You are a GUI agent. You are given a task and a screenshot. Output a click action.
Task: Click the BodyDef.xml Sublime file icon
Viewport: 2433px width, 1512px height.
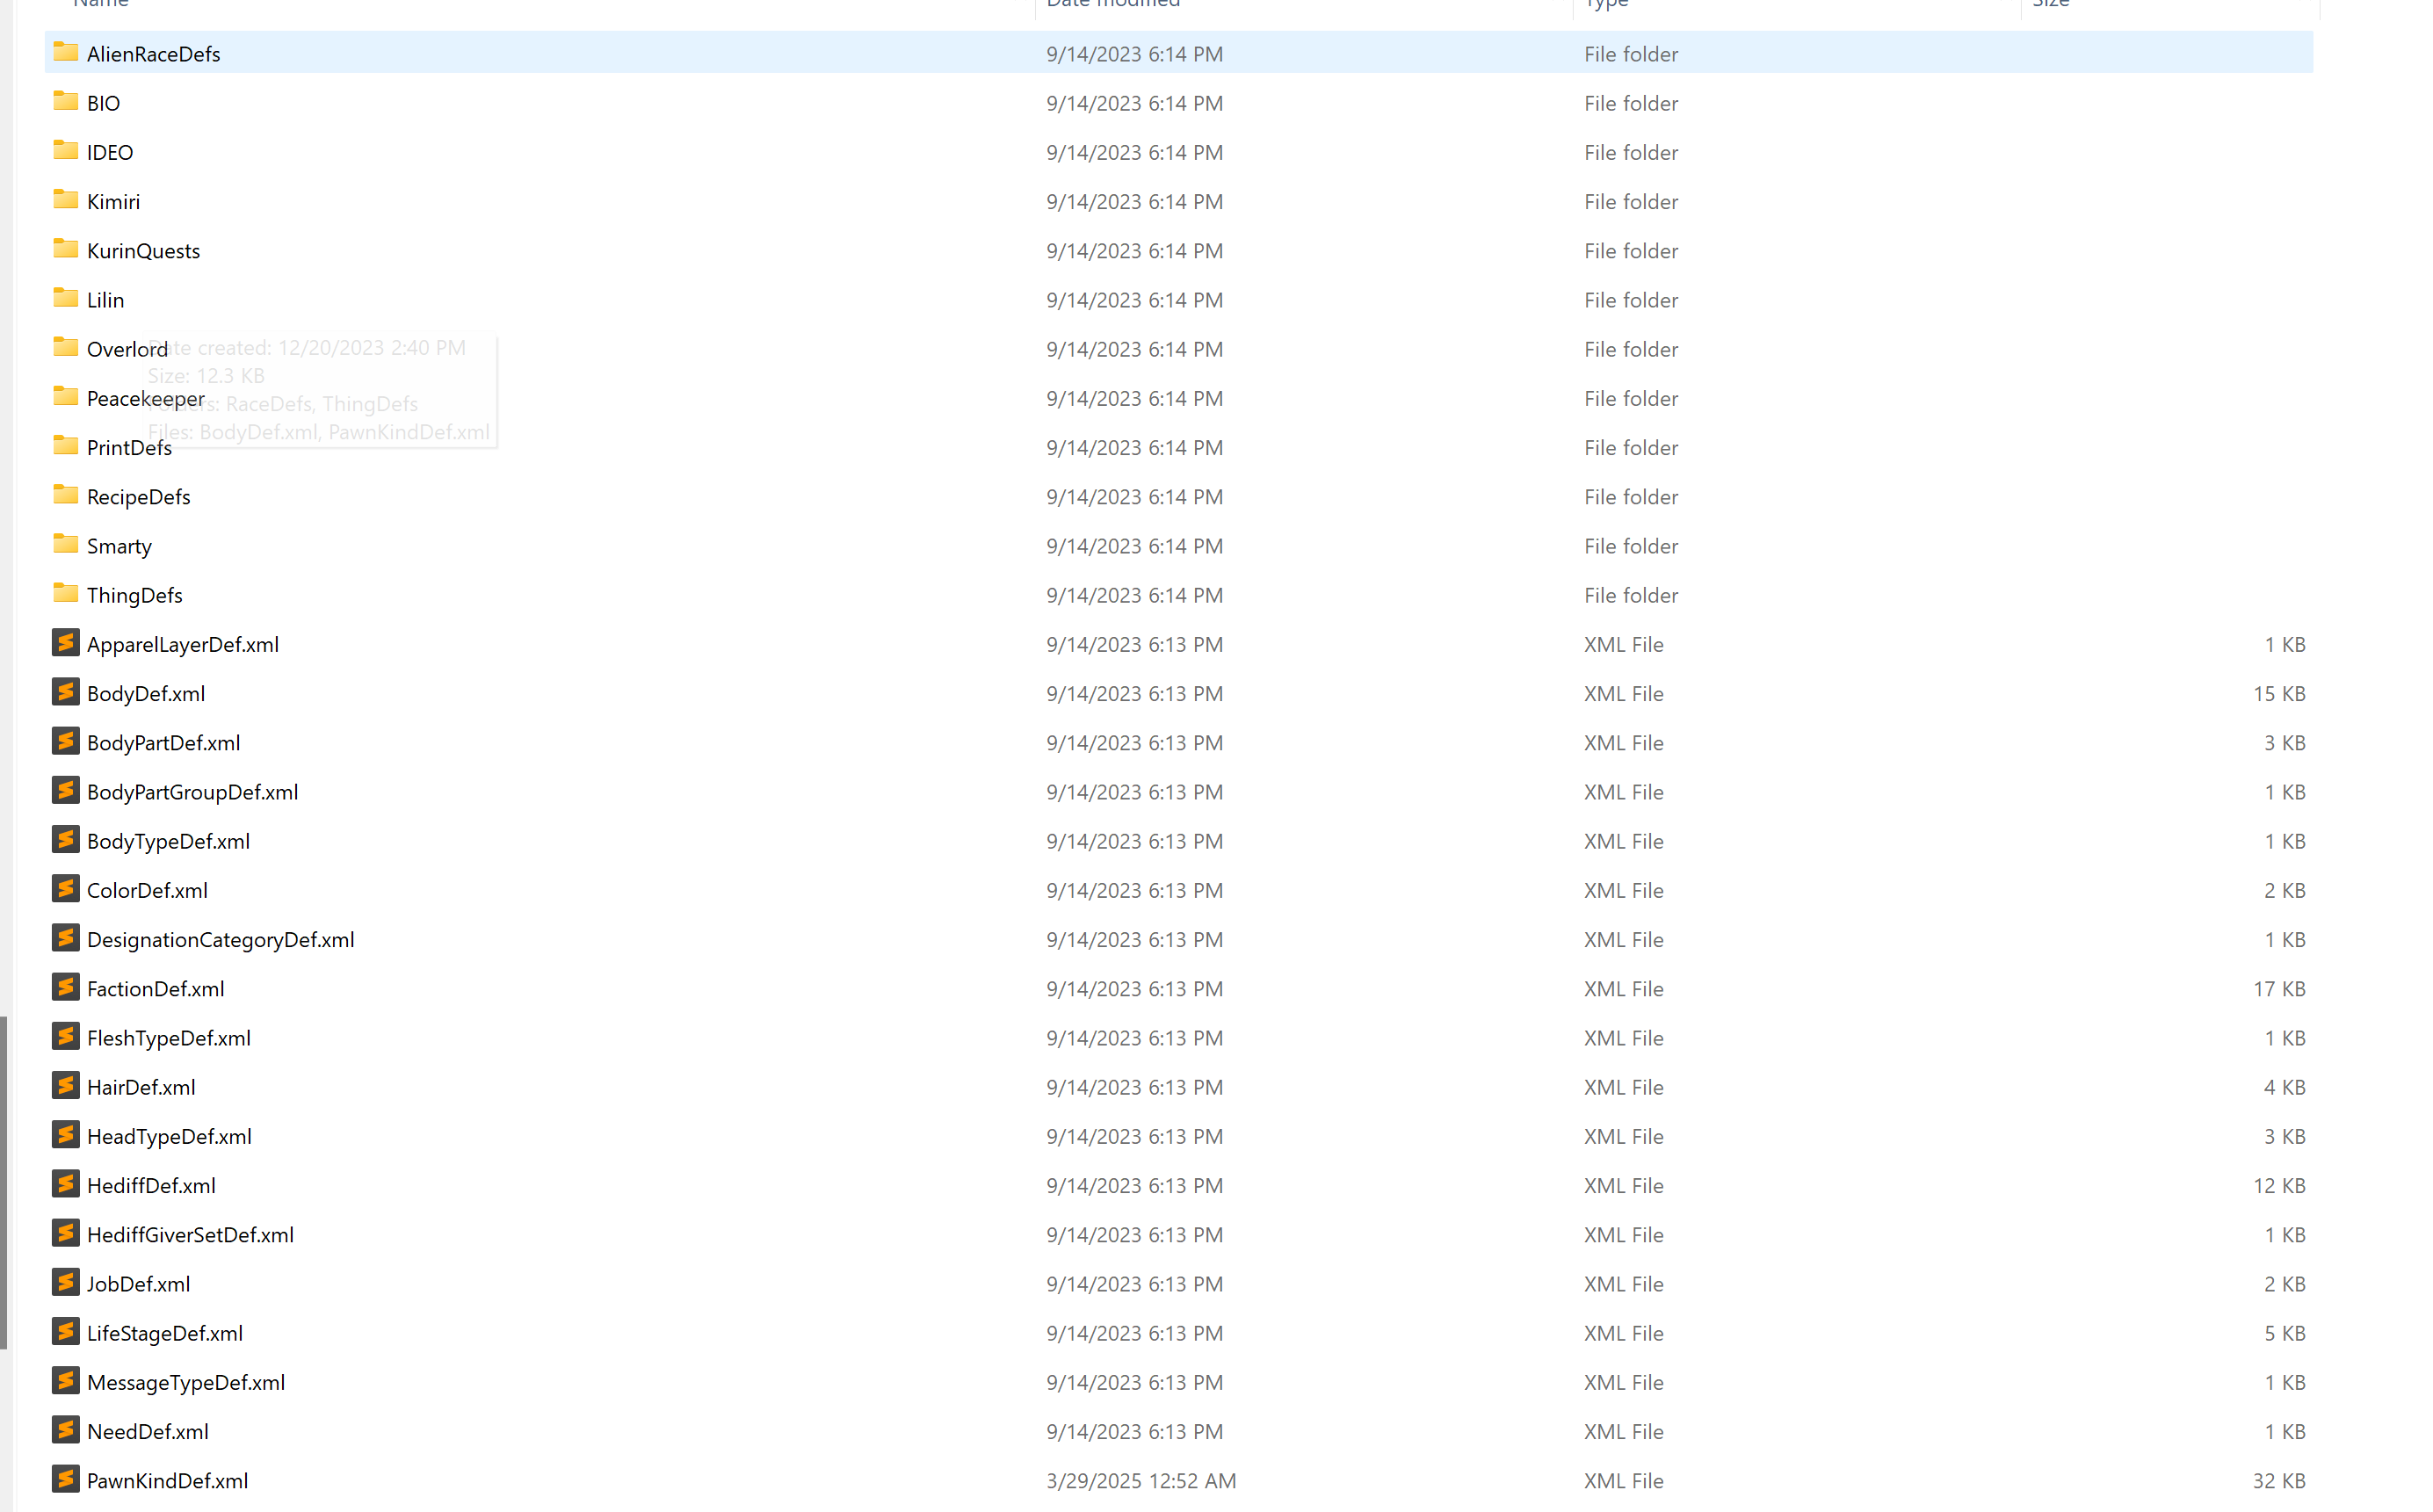[66, 692]
